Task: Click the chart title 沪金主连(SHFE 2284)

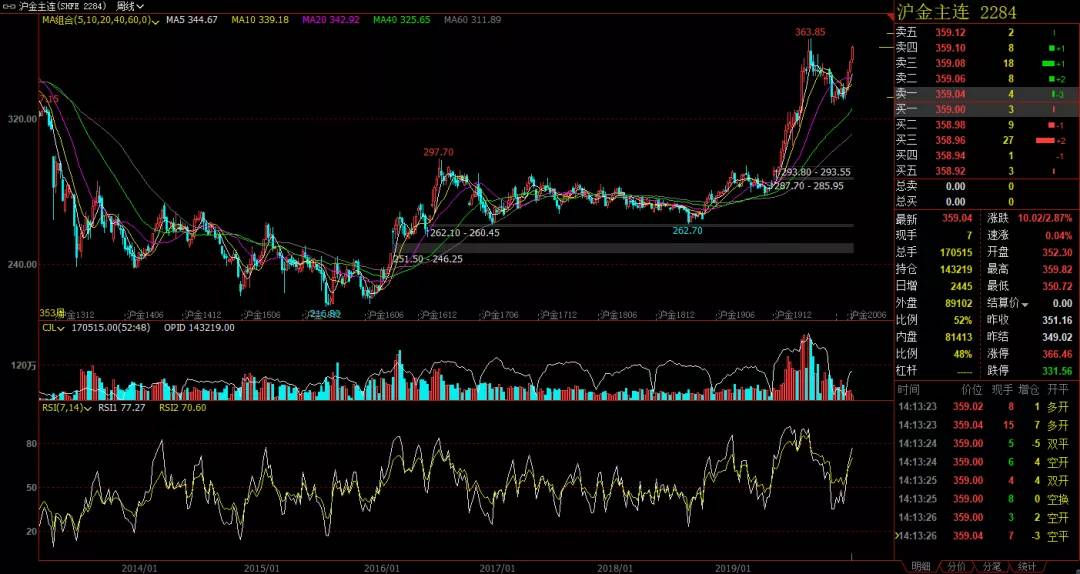Action: [x=62, y=6]
